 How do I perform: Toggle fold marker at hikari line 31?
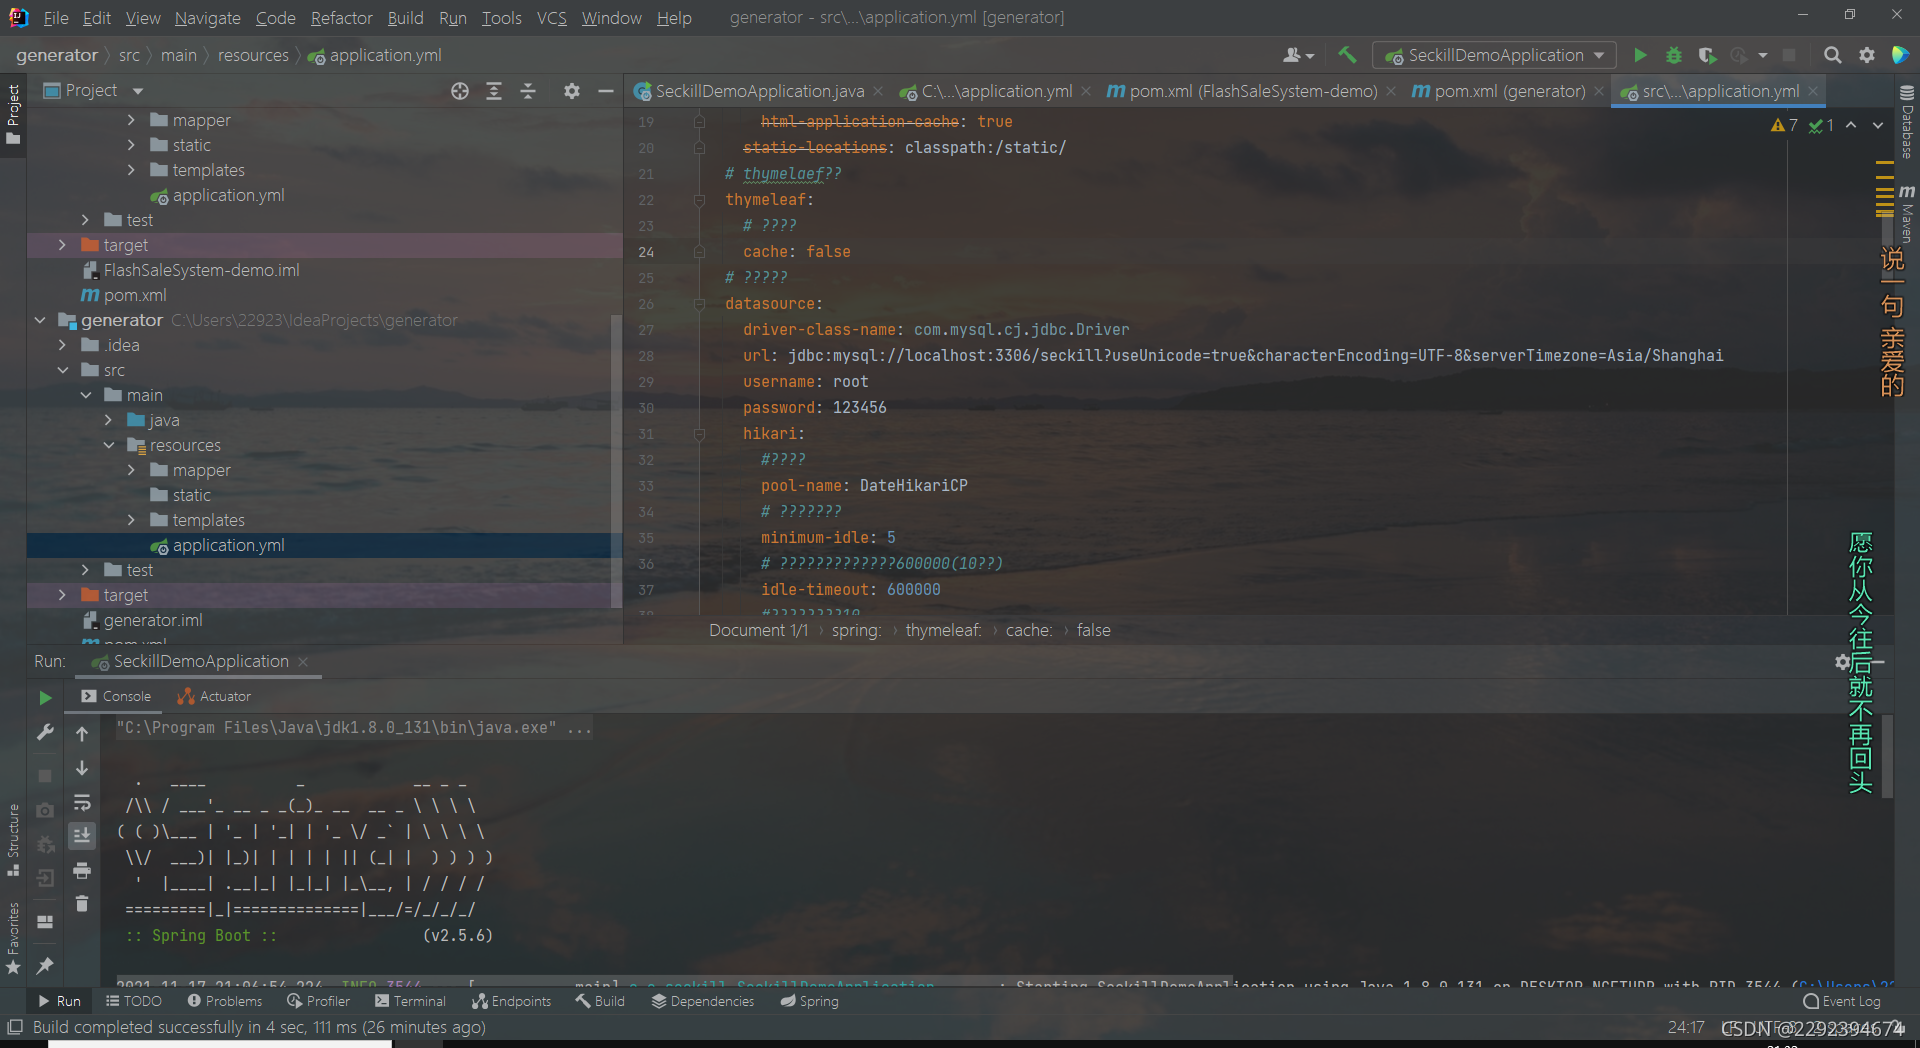coord(699,434)
